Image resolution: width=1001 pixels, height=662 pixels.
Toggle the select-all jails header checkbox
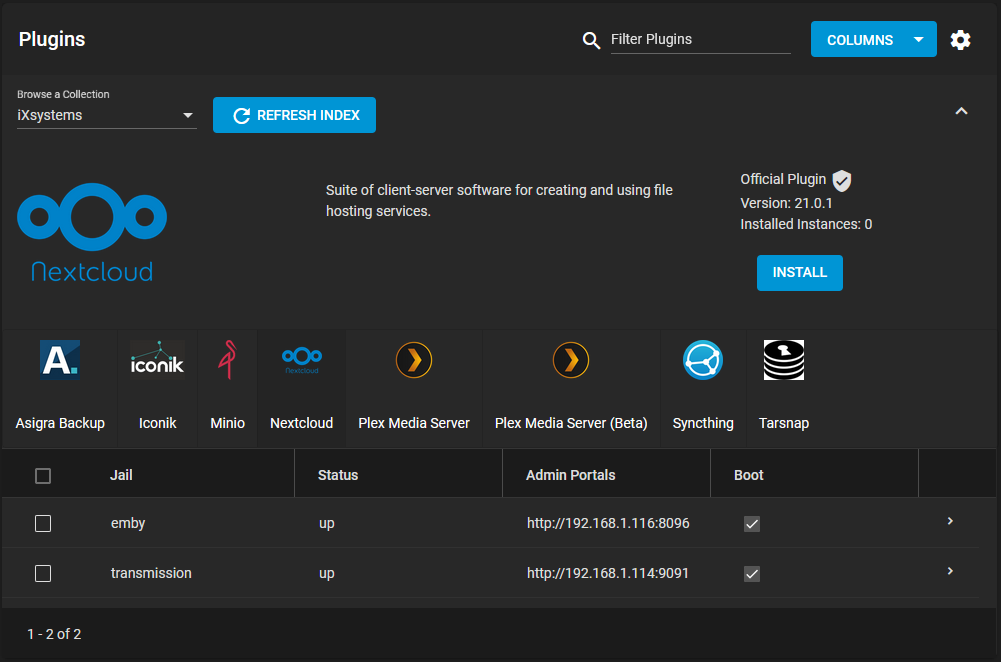point(43,476)
